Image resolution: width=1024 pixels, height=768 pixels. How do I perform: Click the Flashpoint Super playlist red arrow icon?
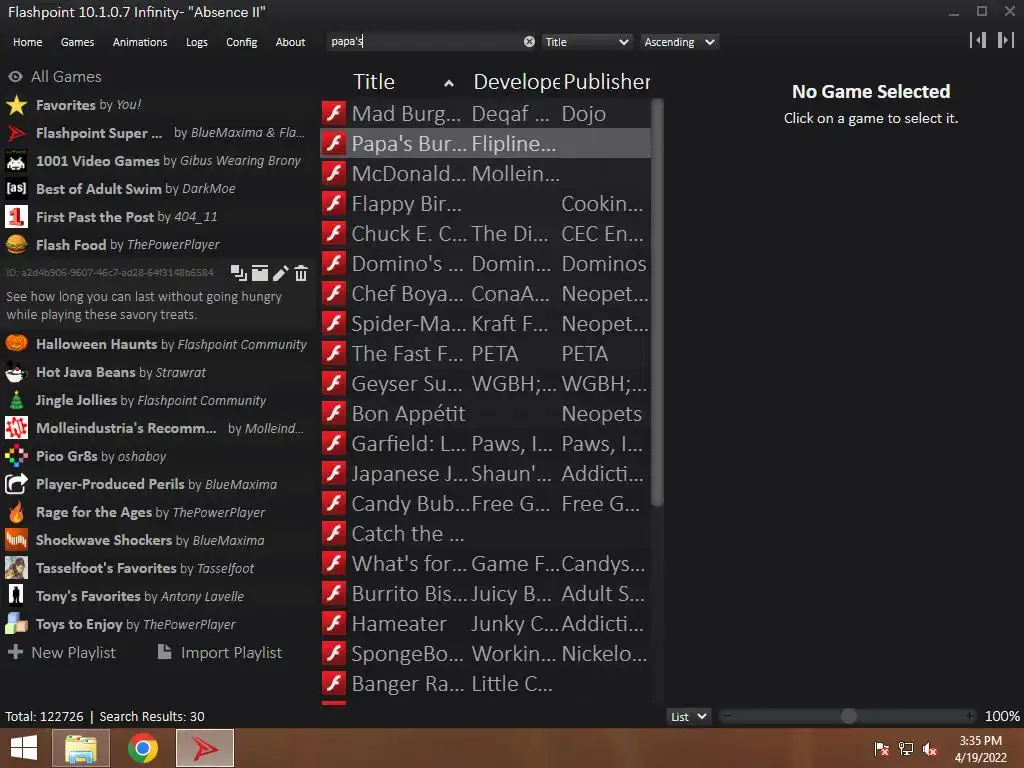pyautogui.click(x=16, y=133)
